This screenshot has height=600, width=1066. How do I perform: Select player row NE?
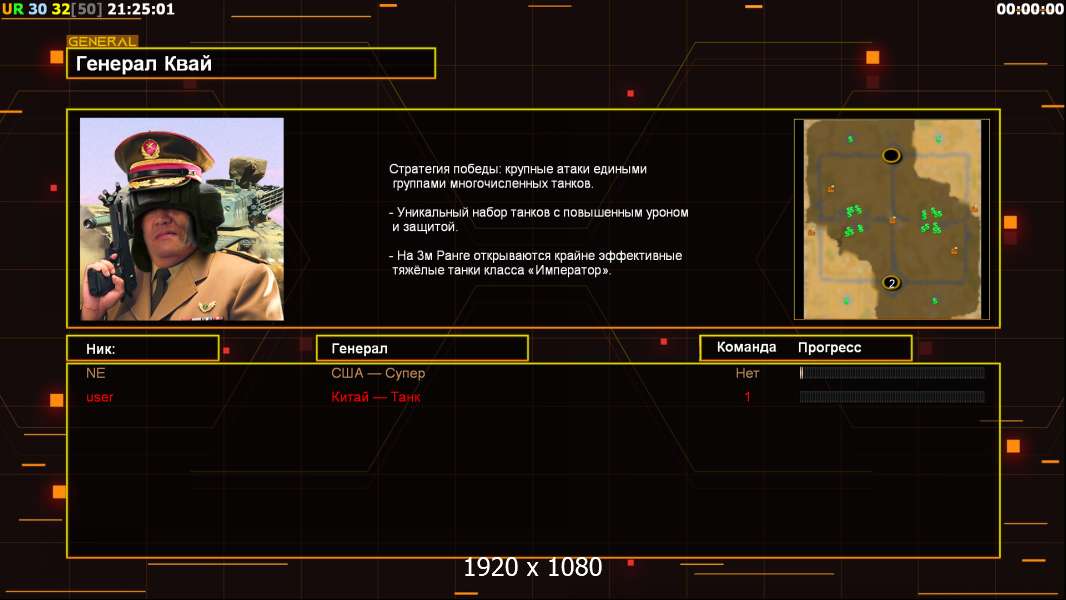tap(533, 373)
